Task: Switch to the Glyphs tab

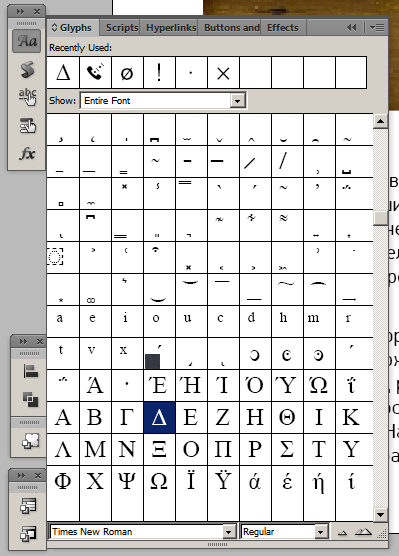Action: click(x=72, y=28)
